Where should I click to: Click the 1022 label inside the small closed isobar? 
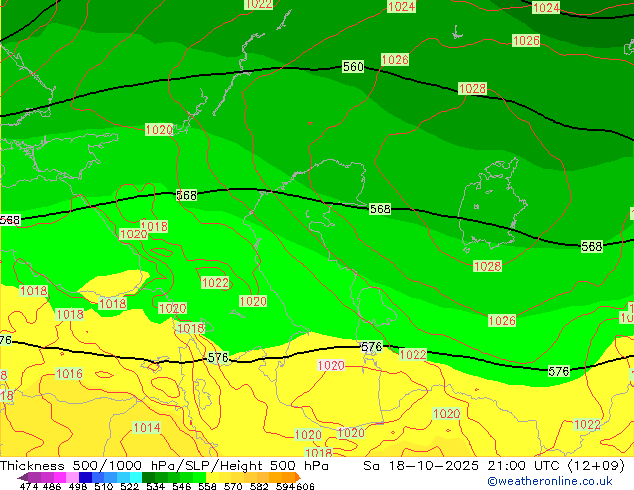pos(215,282)
